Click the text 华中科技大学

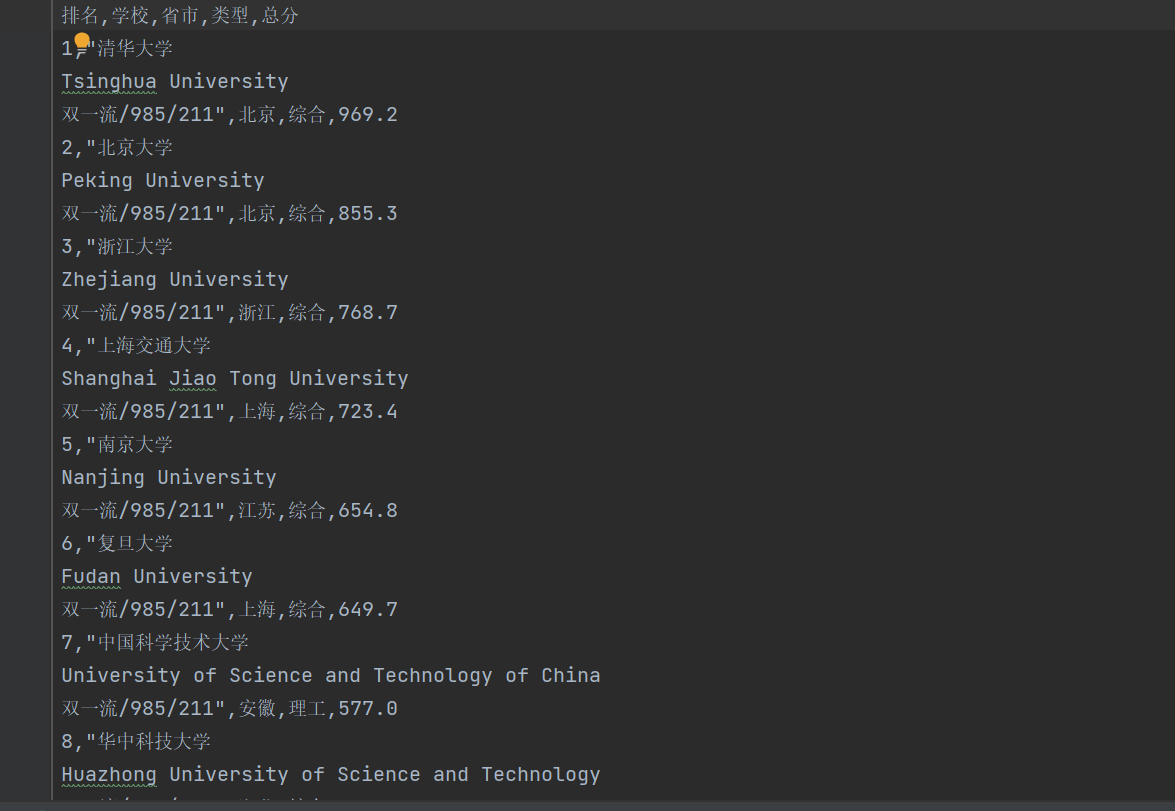154,742
